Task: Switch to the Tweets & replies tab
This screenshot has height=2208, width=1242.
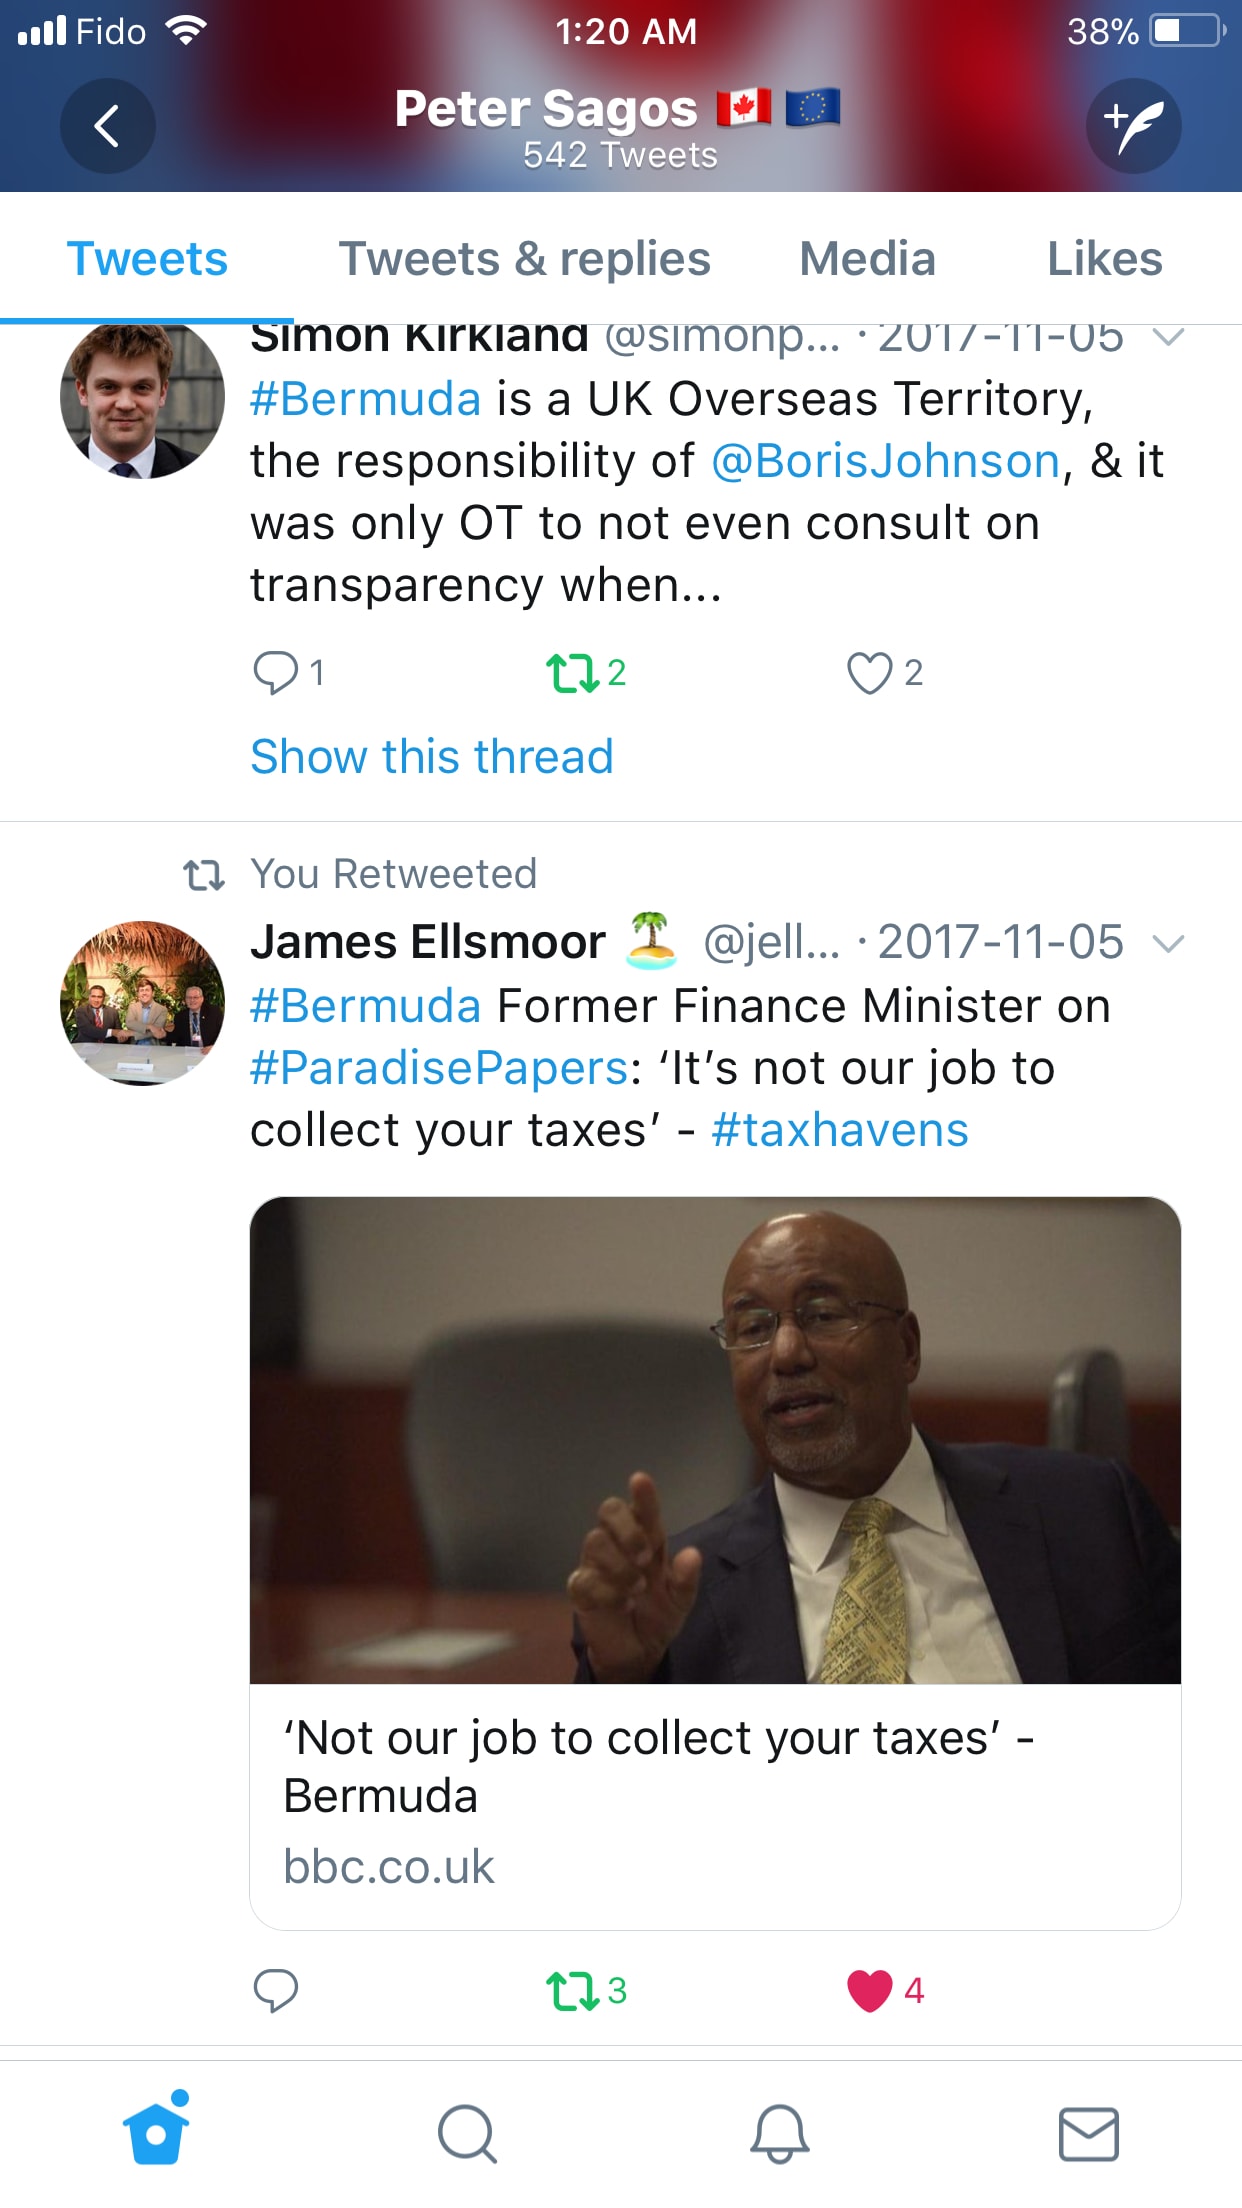Action: pos(525,259)
